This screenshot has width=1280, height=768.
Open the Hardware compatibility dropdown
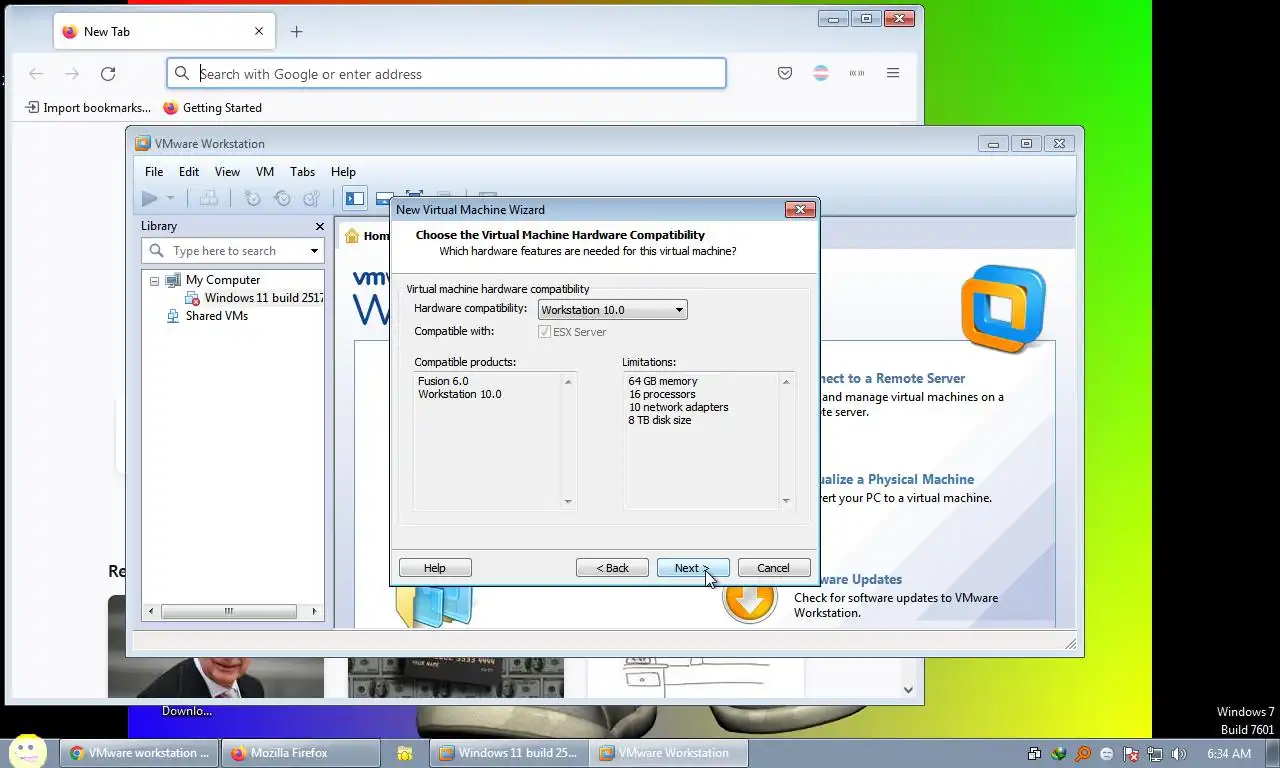coord(612,310)
